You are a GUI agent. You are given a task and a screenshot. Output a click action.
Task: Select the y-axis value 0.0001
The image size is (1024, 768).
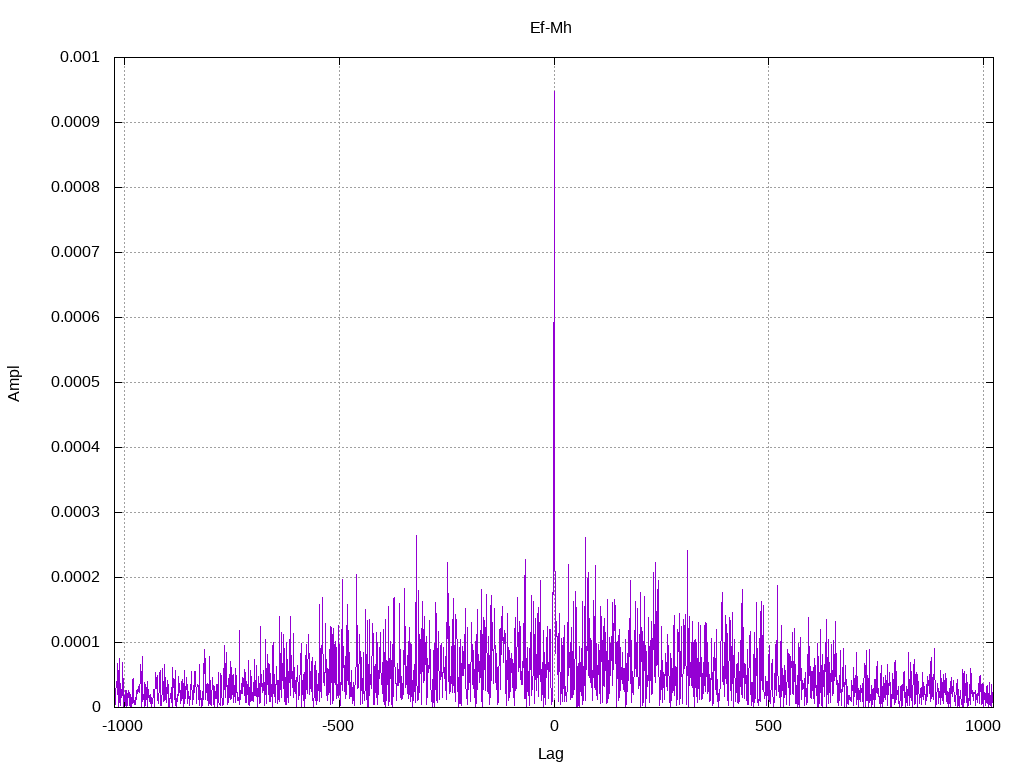(x=75, y=642)
